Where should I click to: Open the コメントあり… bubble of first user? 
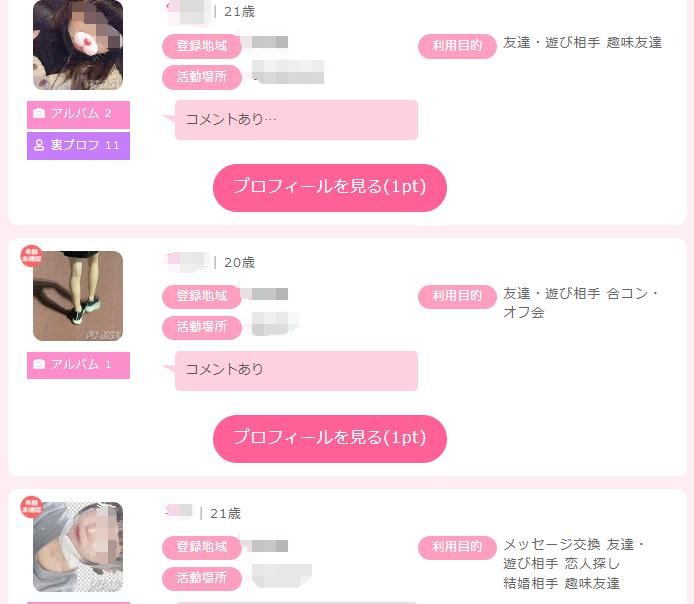point(296,120)
